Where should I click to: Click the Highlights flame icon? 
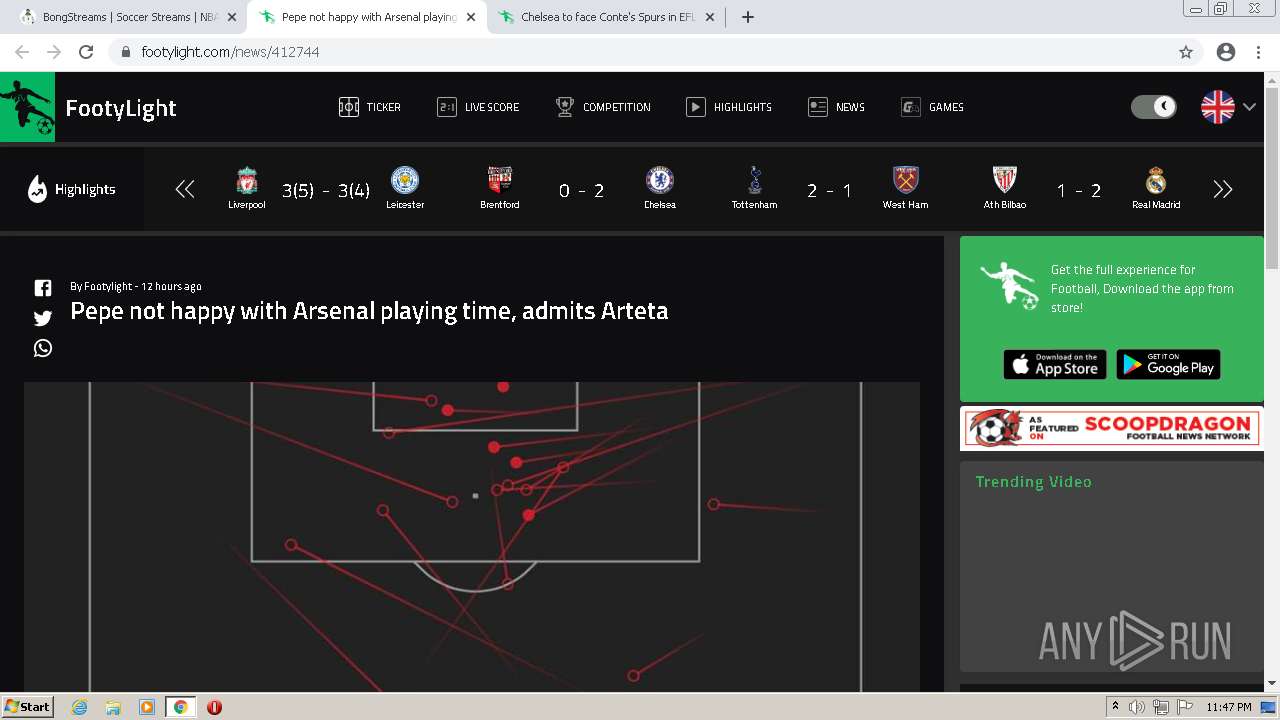click(37, 189)
